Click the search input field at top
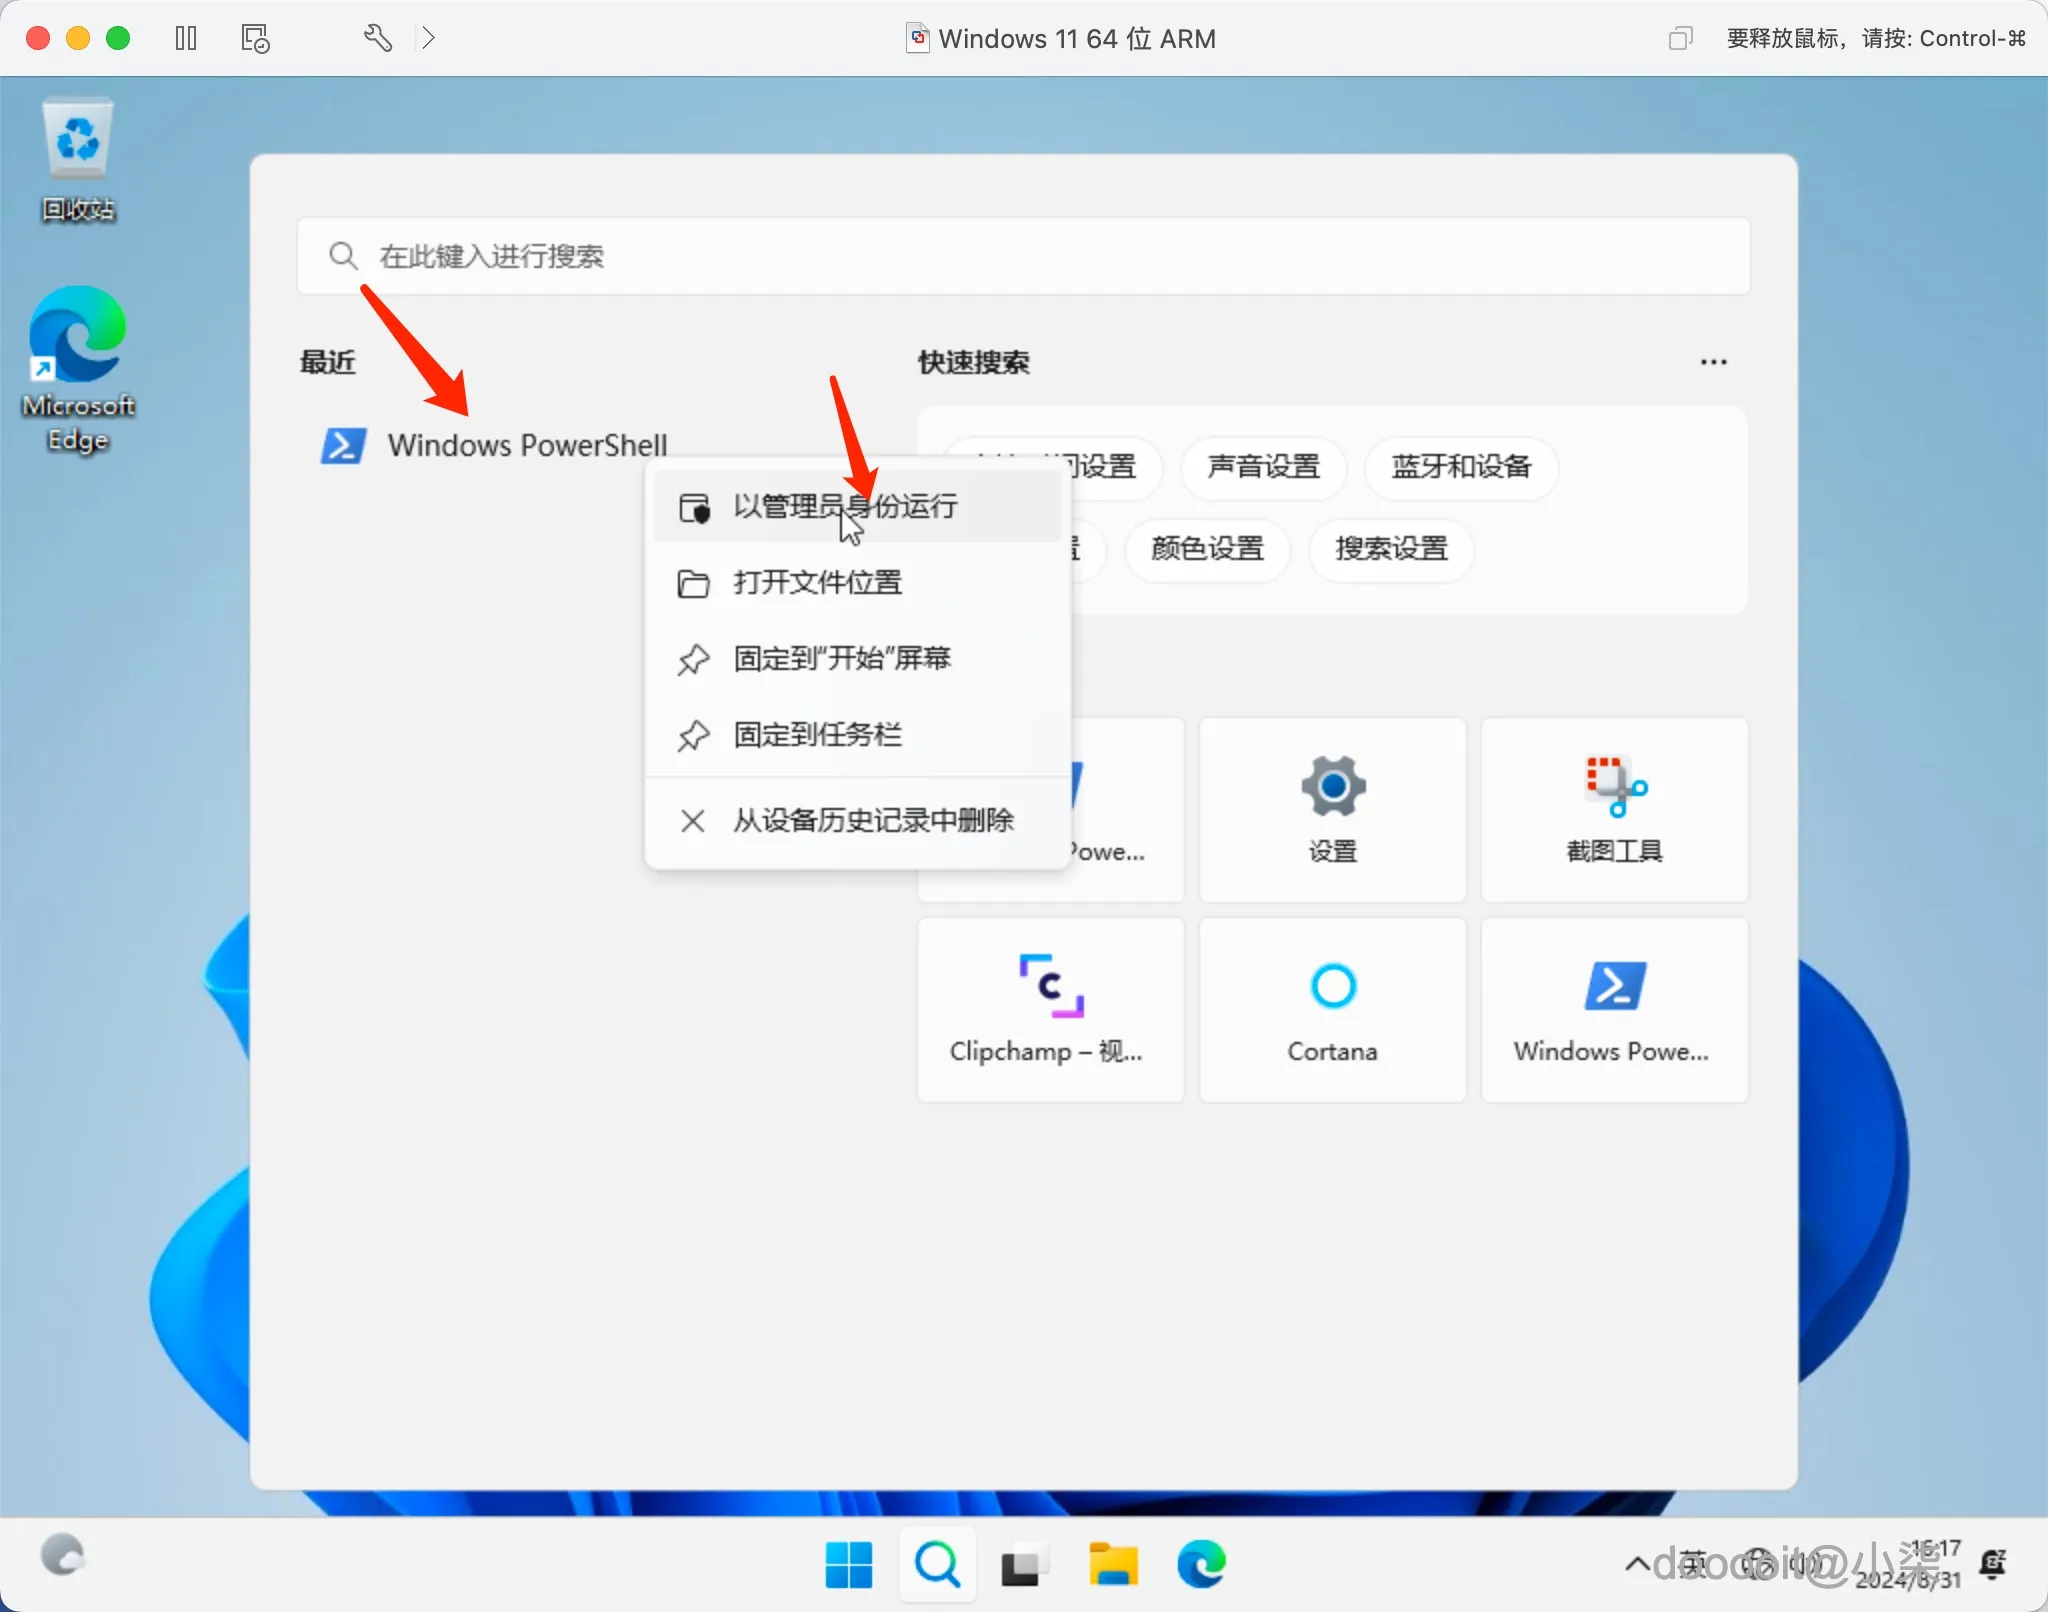2048x1612 pixels. click(x=1020, y=256)
